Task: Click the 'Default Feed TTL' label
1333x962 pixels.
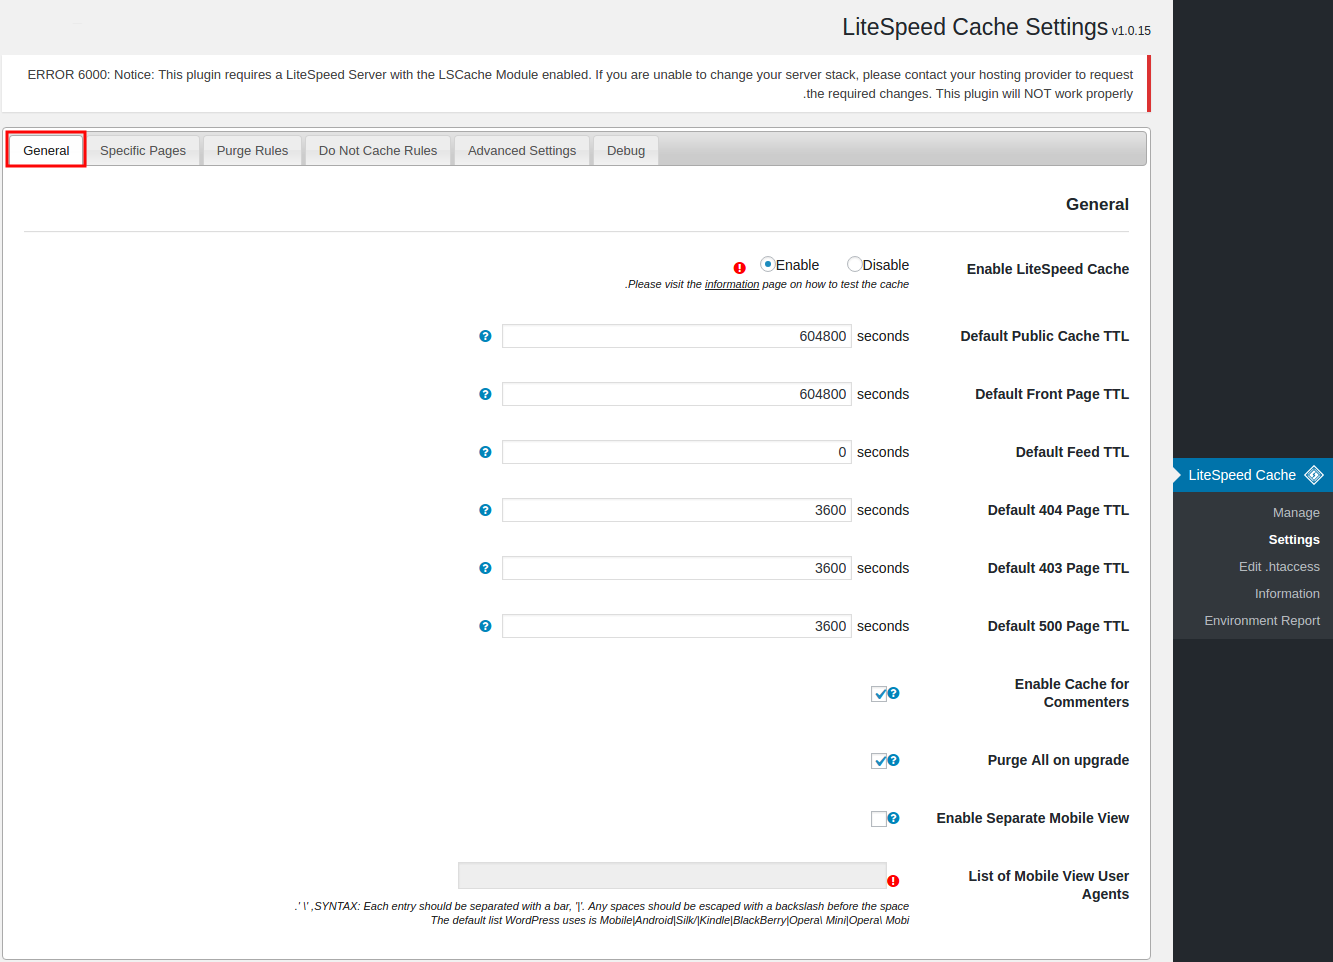Action: [x=1072, y=452]
